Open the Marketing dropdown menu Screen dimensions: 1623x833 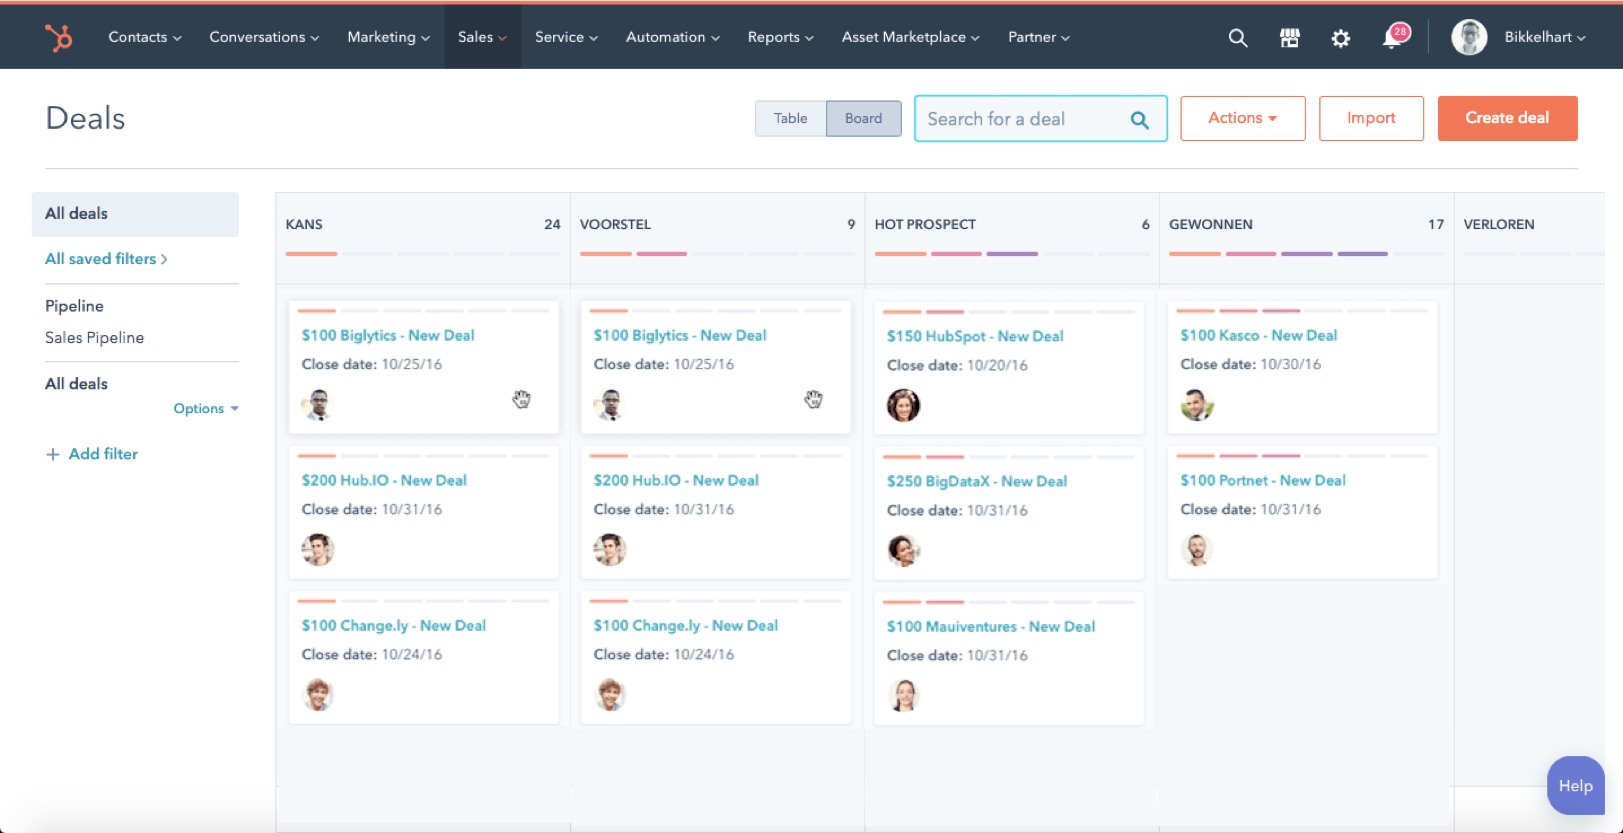pyautogui.click(x=388, y=37)
